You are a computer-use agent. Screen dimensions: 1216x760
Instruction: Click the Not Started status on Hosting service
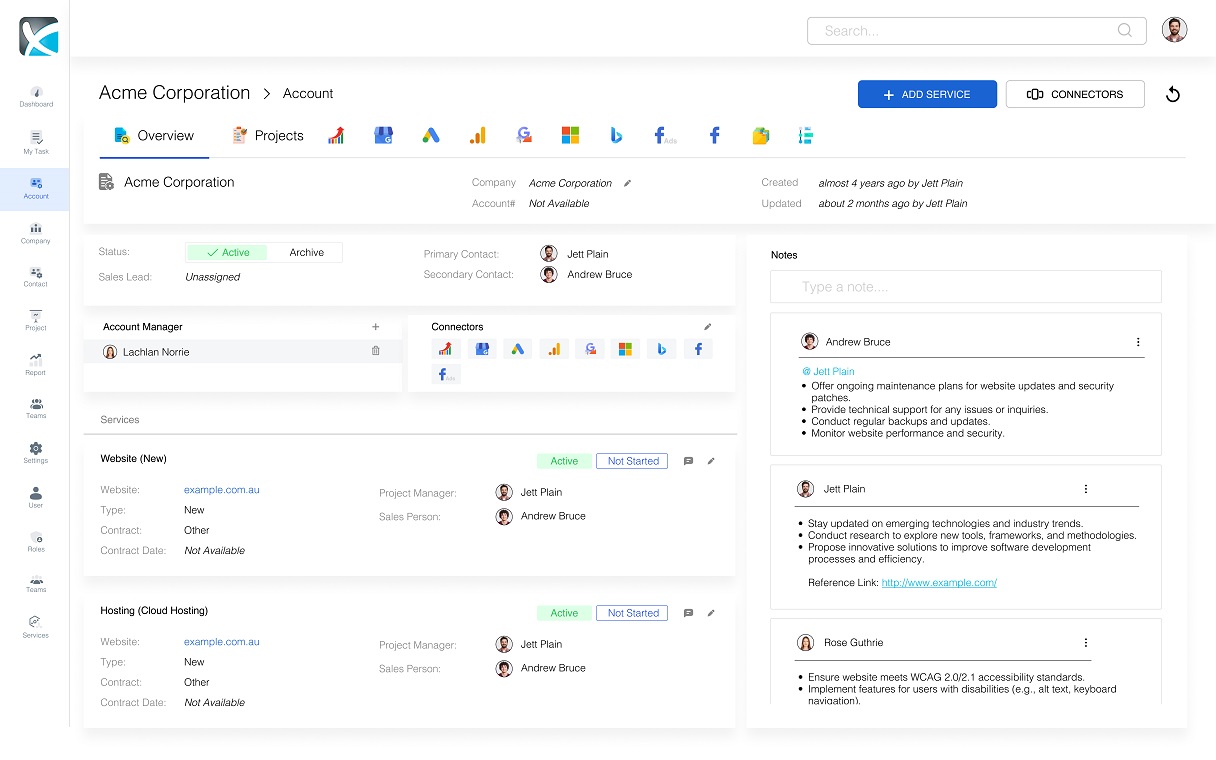pyautogui.click(x=631, y=613)
